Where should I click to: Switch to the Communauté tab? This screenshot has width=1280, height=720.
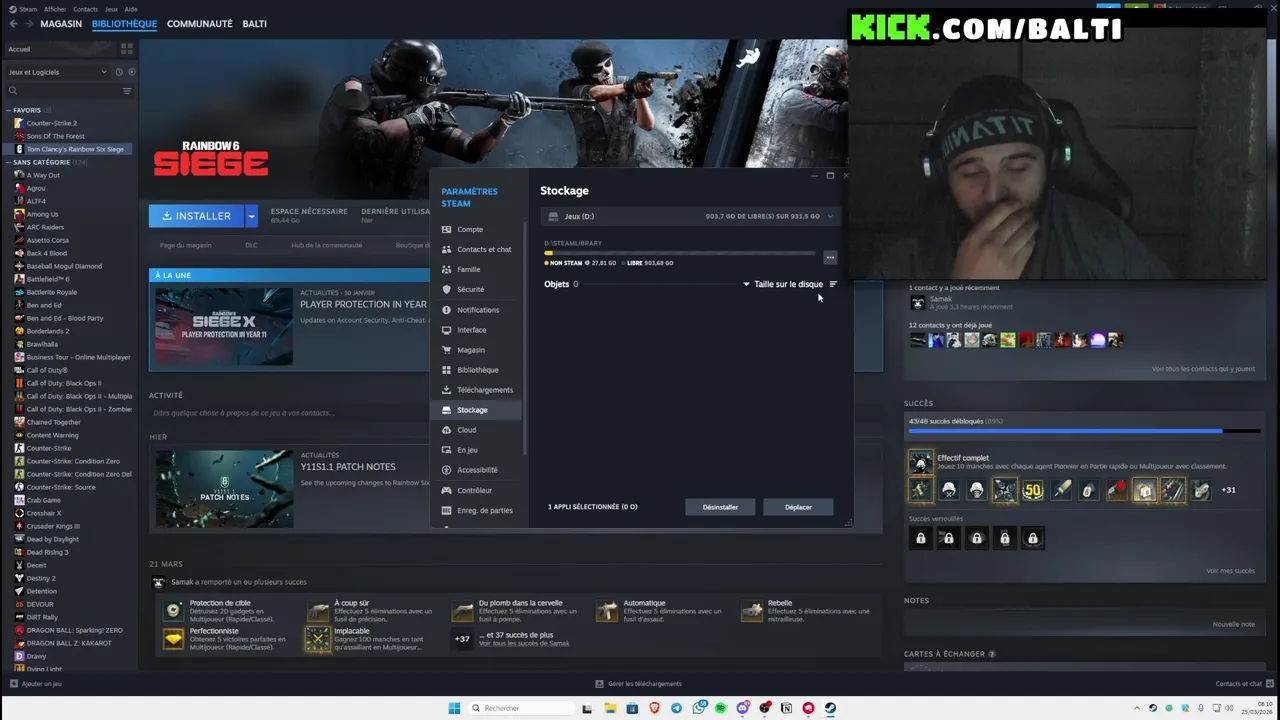(200, 23)
